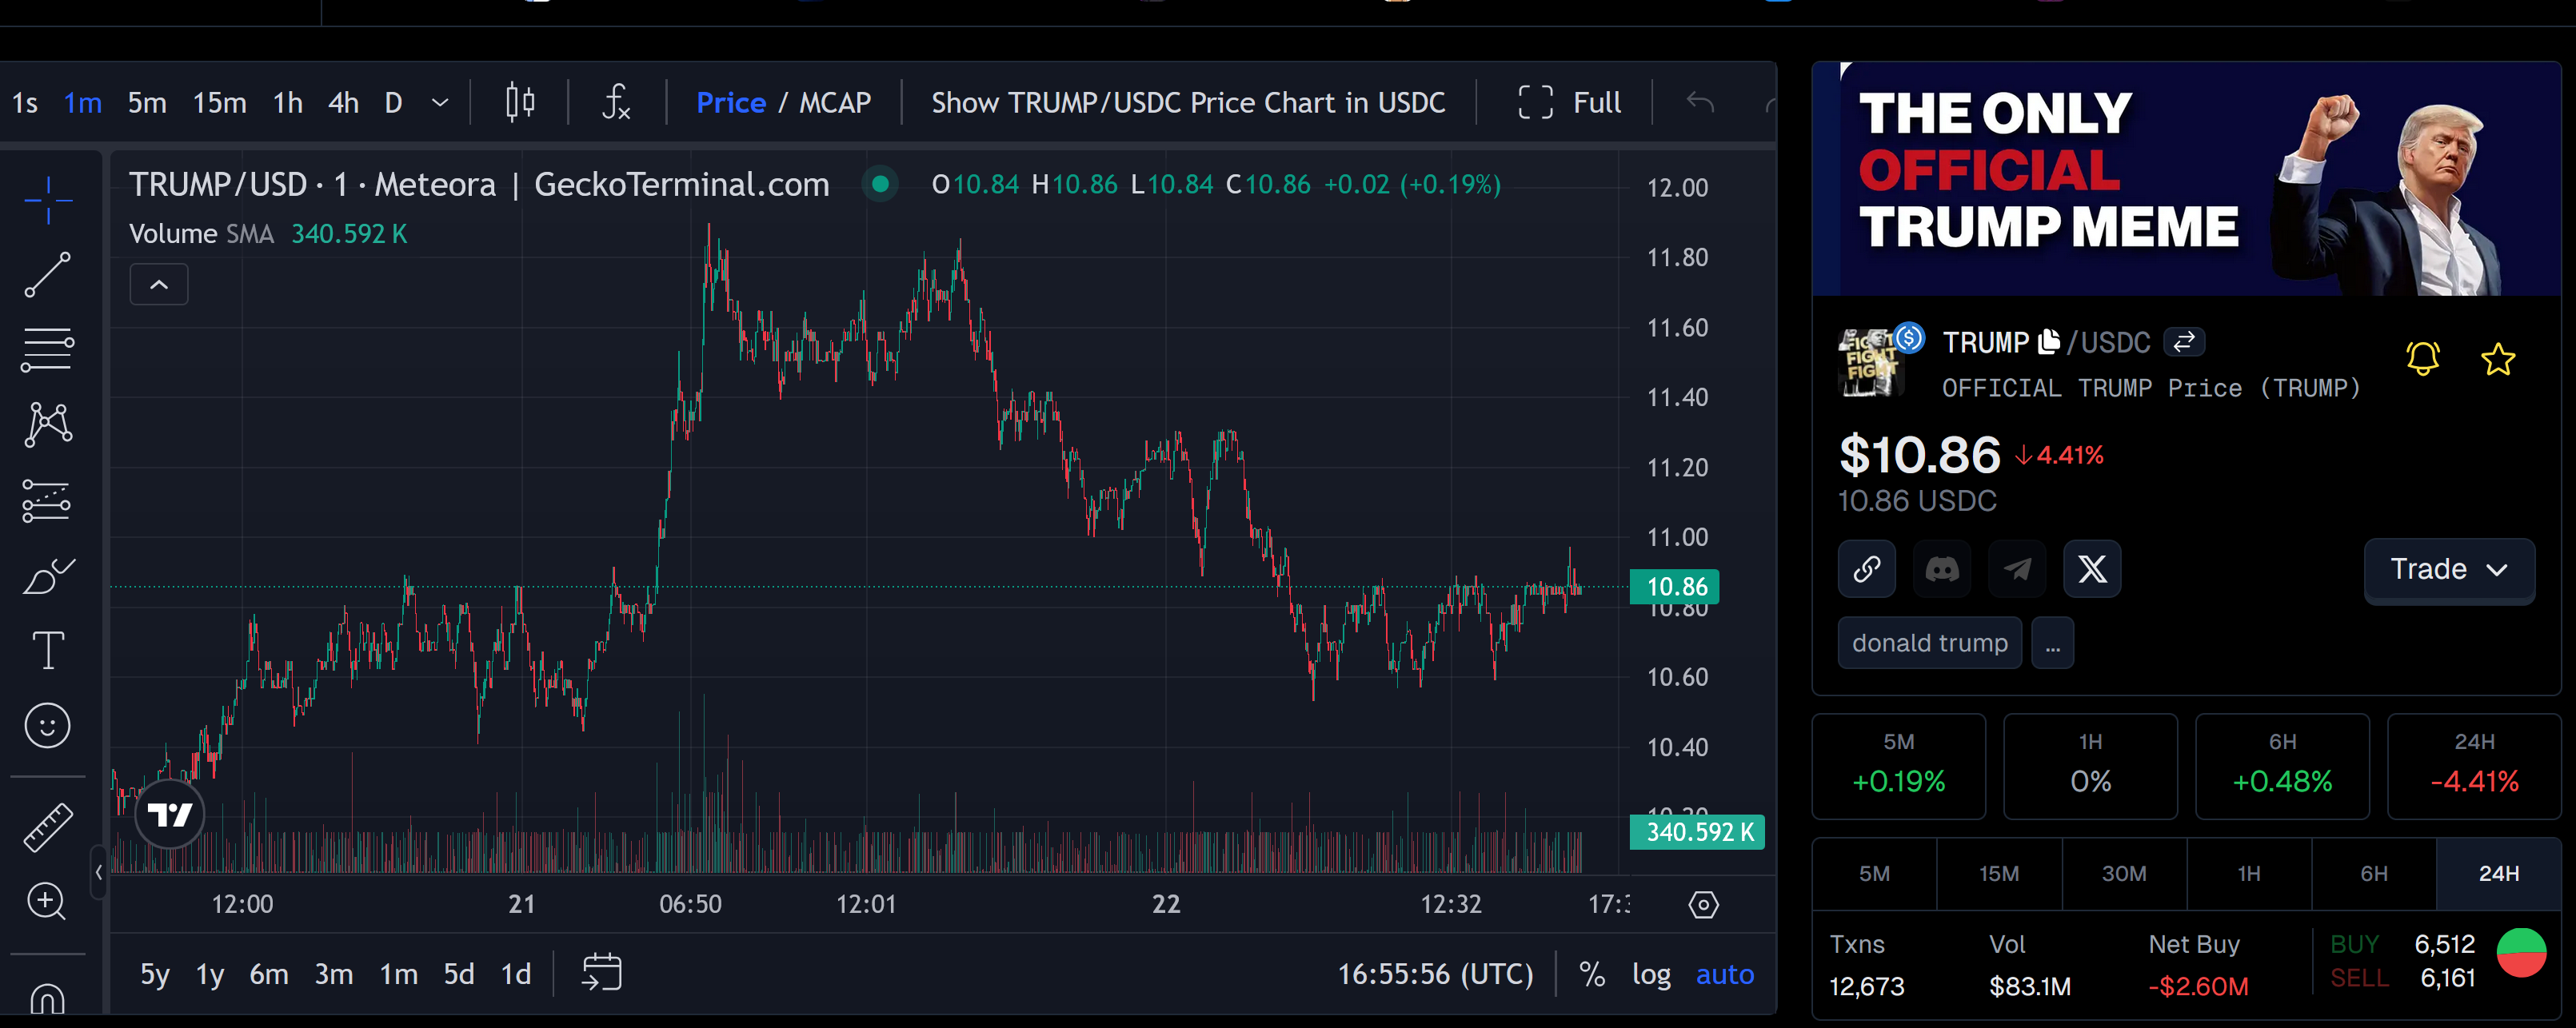This screenshot has width=2576, height=1028.
Task: Click the TradingView logo on the chart
Action: 170,814
